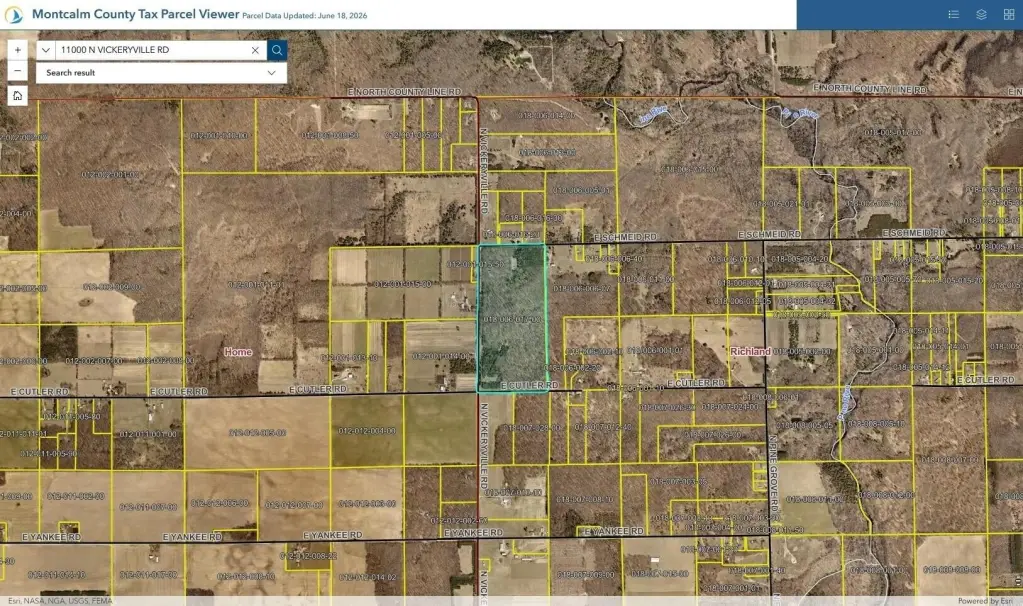Screen dimensions: 1023x606
Task: Return to default map extent home icon
Action: (18, 96)
